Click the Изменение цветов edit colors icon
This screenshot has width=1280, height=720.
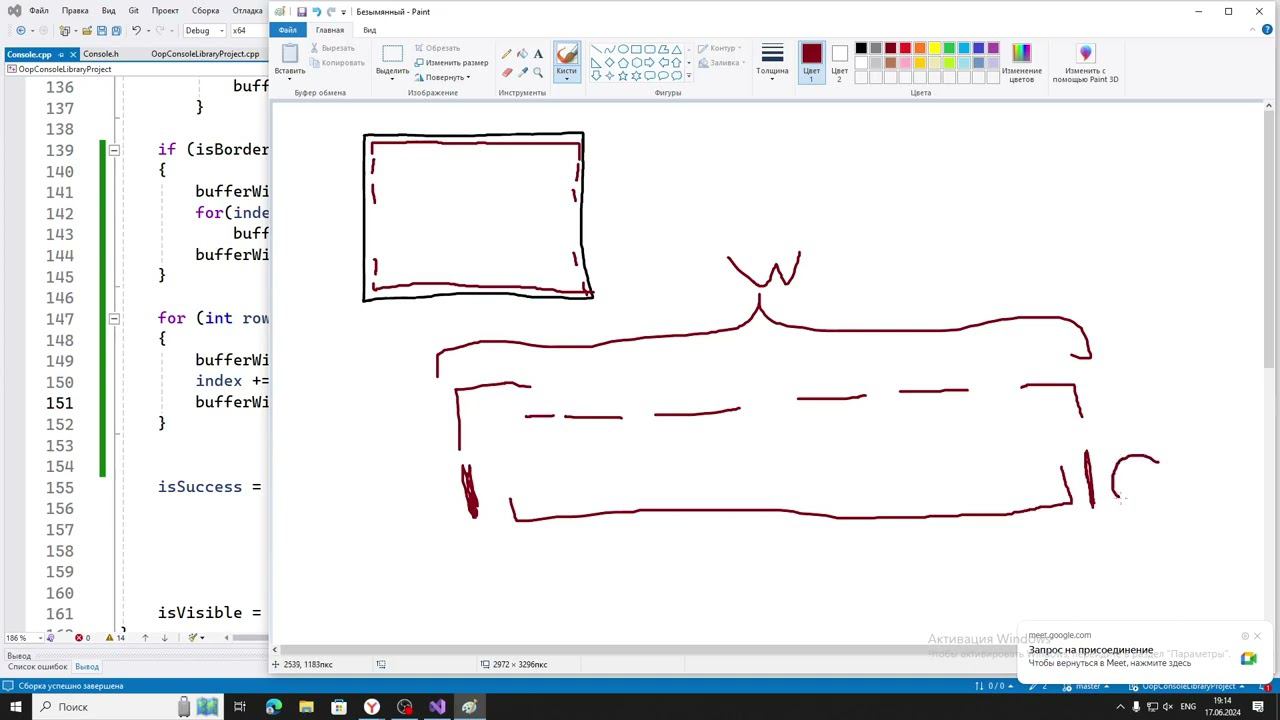[x=1021, y=54]
